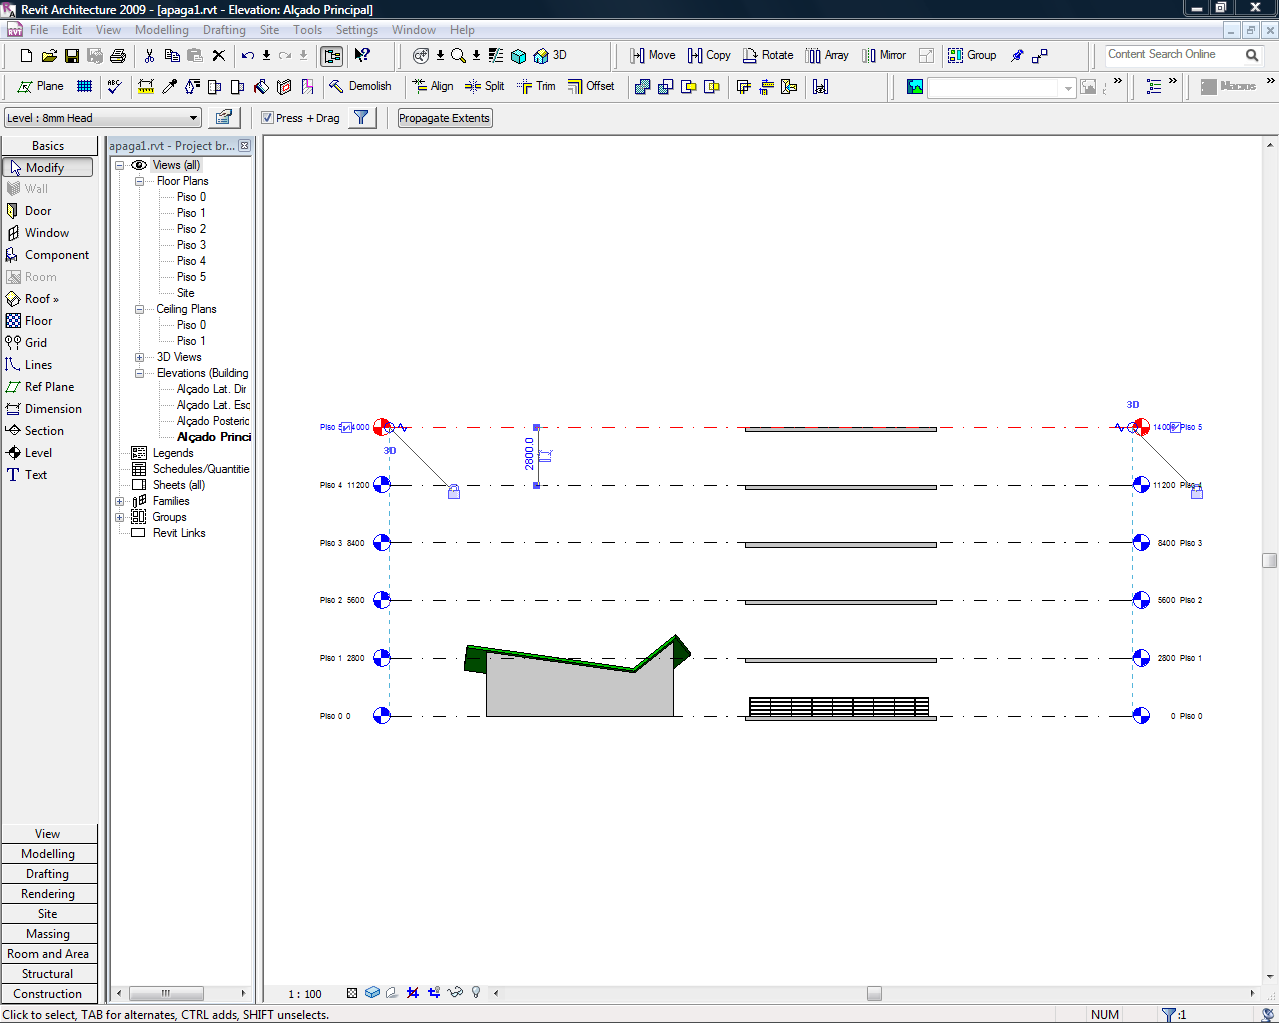Click the Propagate Extents button
Viewport: 1279px width, 1023px height.
click(x=444, y=118)
